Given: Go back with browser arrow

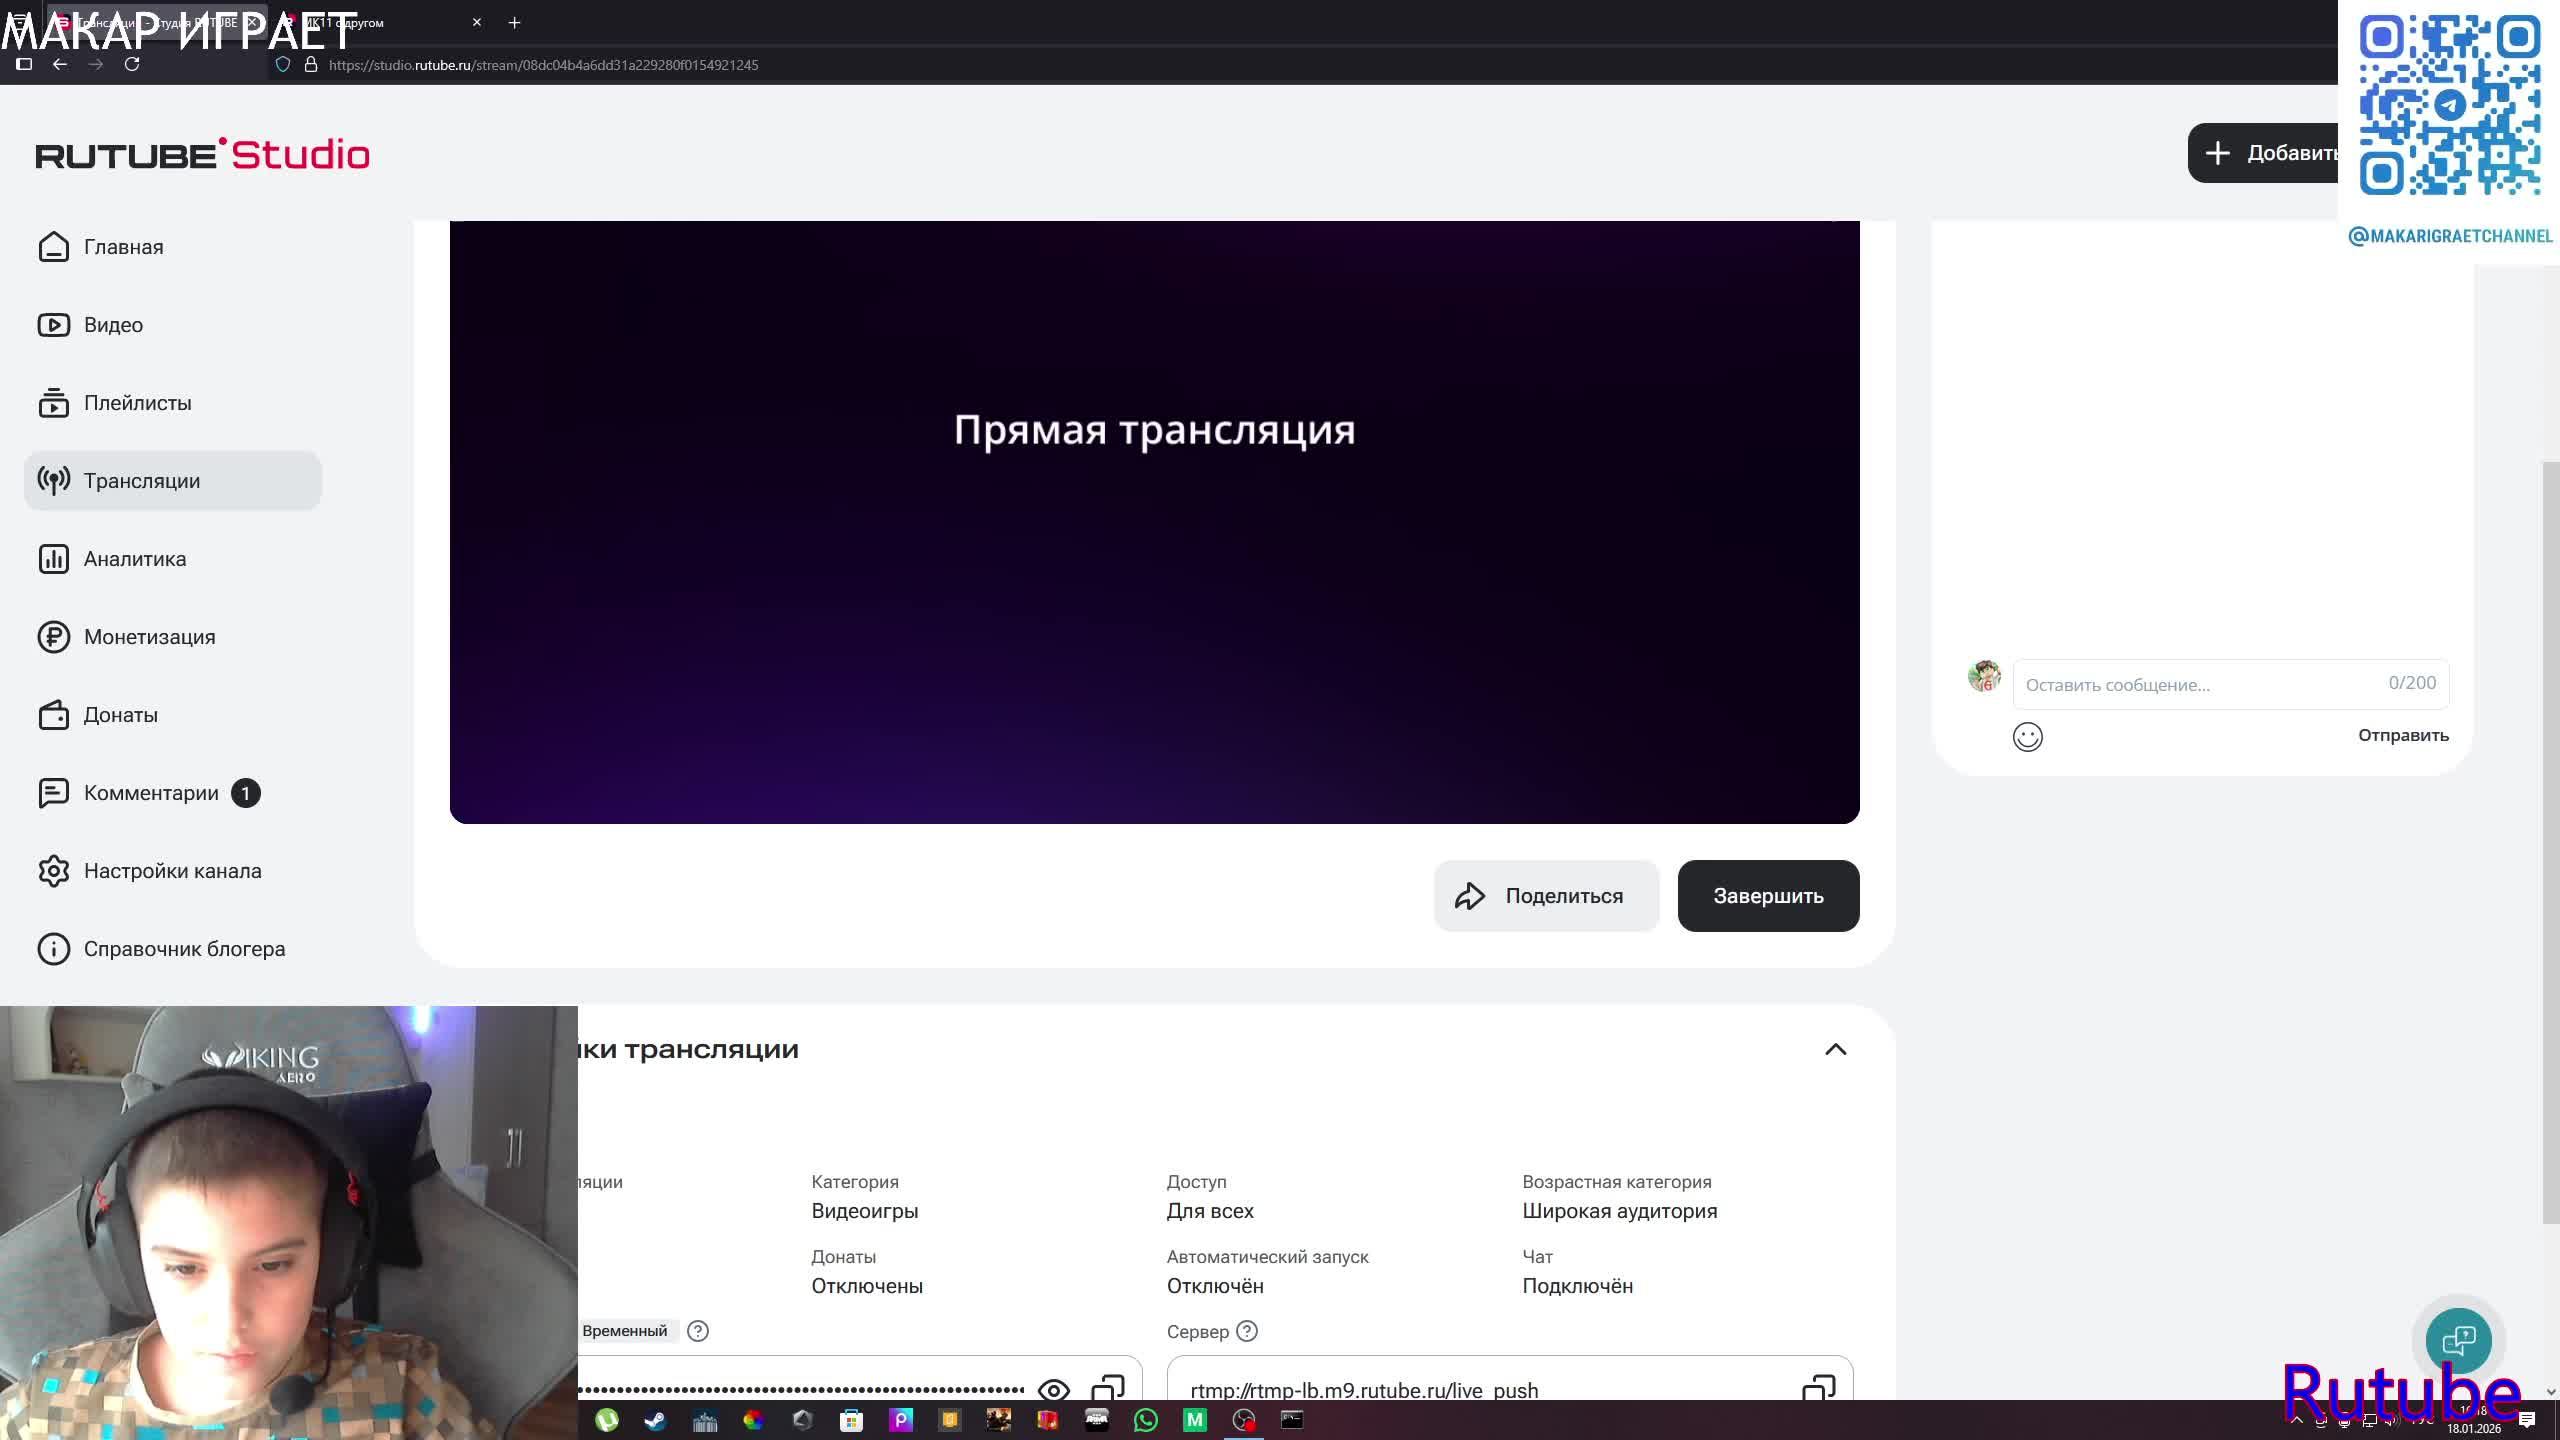Looking at the screenshot, I should (x=60, y=64).
